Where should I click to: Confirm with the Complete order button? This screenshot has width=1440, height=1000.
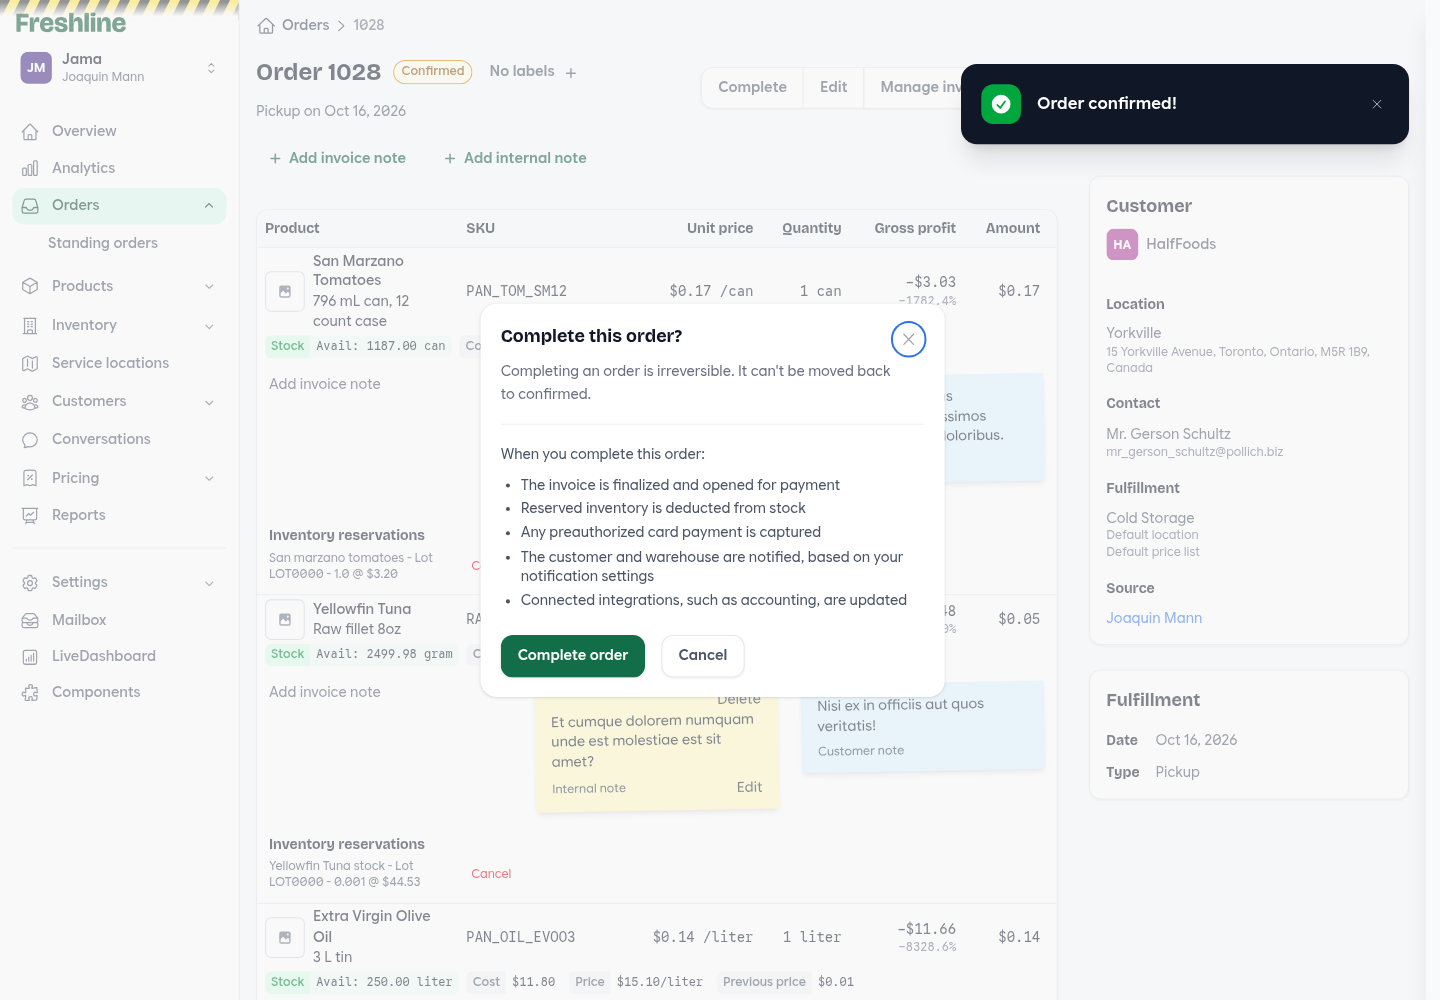(x=573, y=656)
